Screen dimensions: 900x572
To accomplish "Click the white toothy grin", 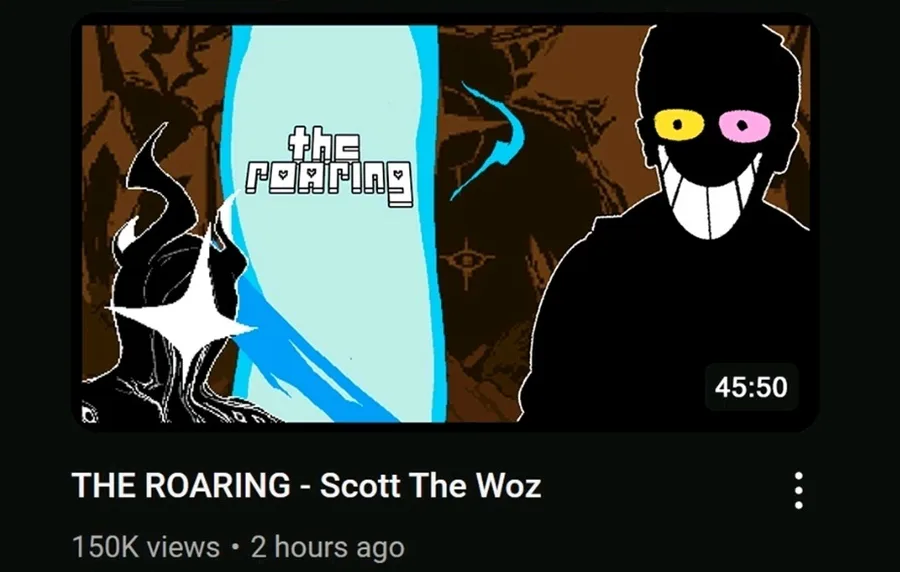I will 710,198.
